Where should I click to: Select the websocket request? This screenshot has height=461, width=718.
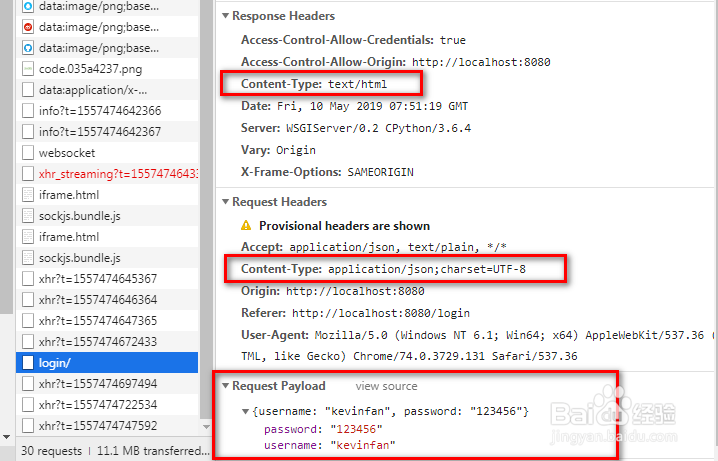click(x=107, y=153)
